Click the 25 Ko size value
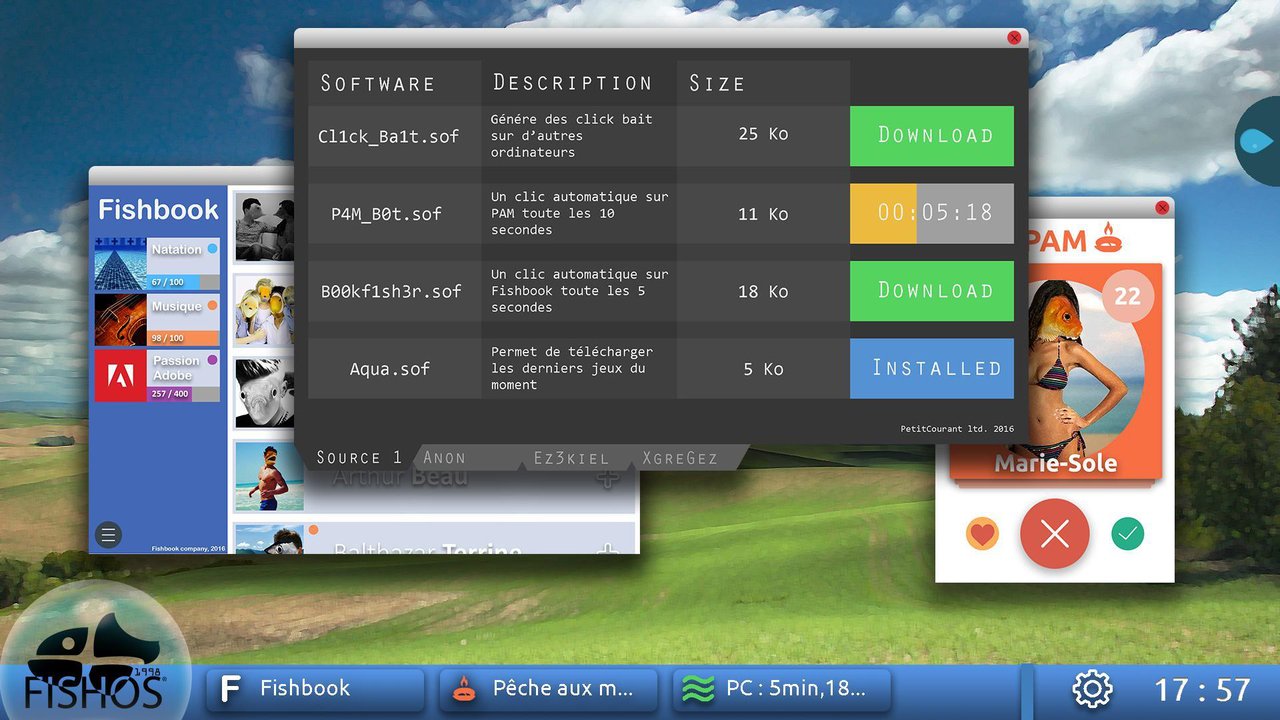 coord(763,133)
